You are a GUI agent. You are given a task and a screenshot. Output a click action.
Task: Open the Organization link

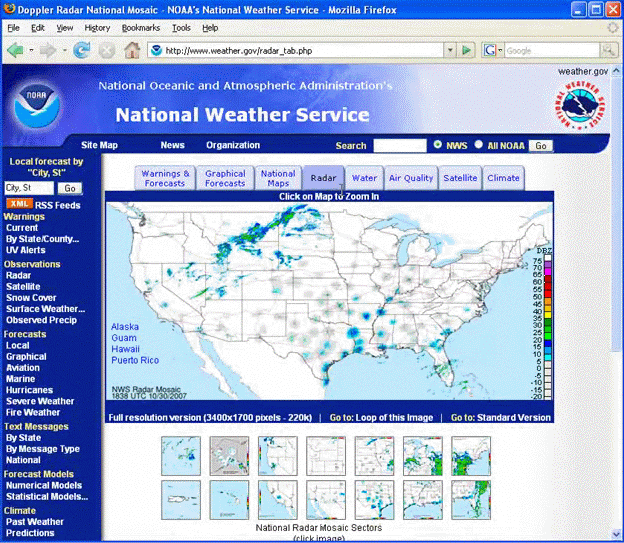(233, 145)
